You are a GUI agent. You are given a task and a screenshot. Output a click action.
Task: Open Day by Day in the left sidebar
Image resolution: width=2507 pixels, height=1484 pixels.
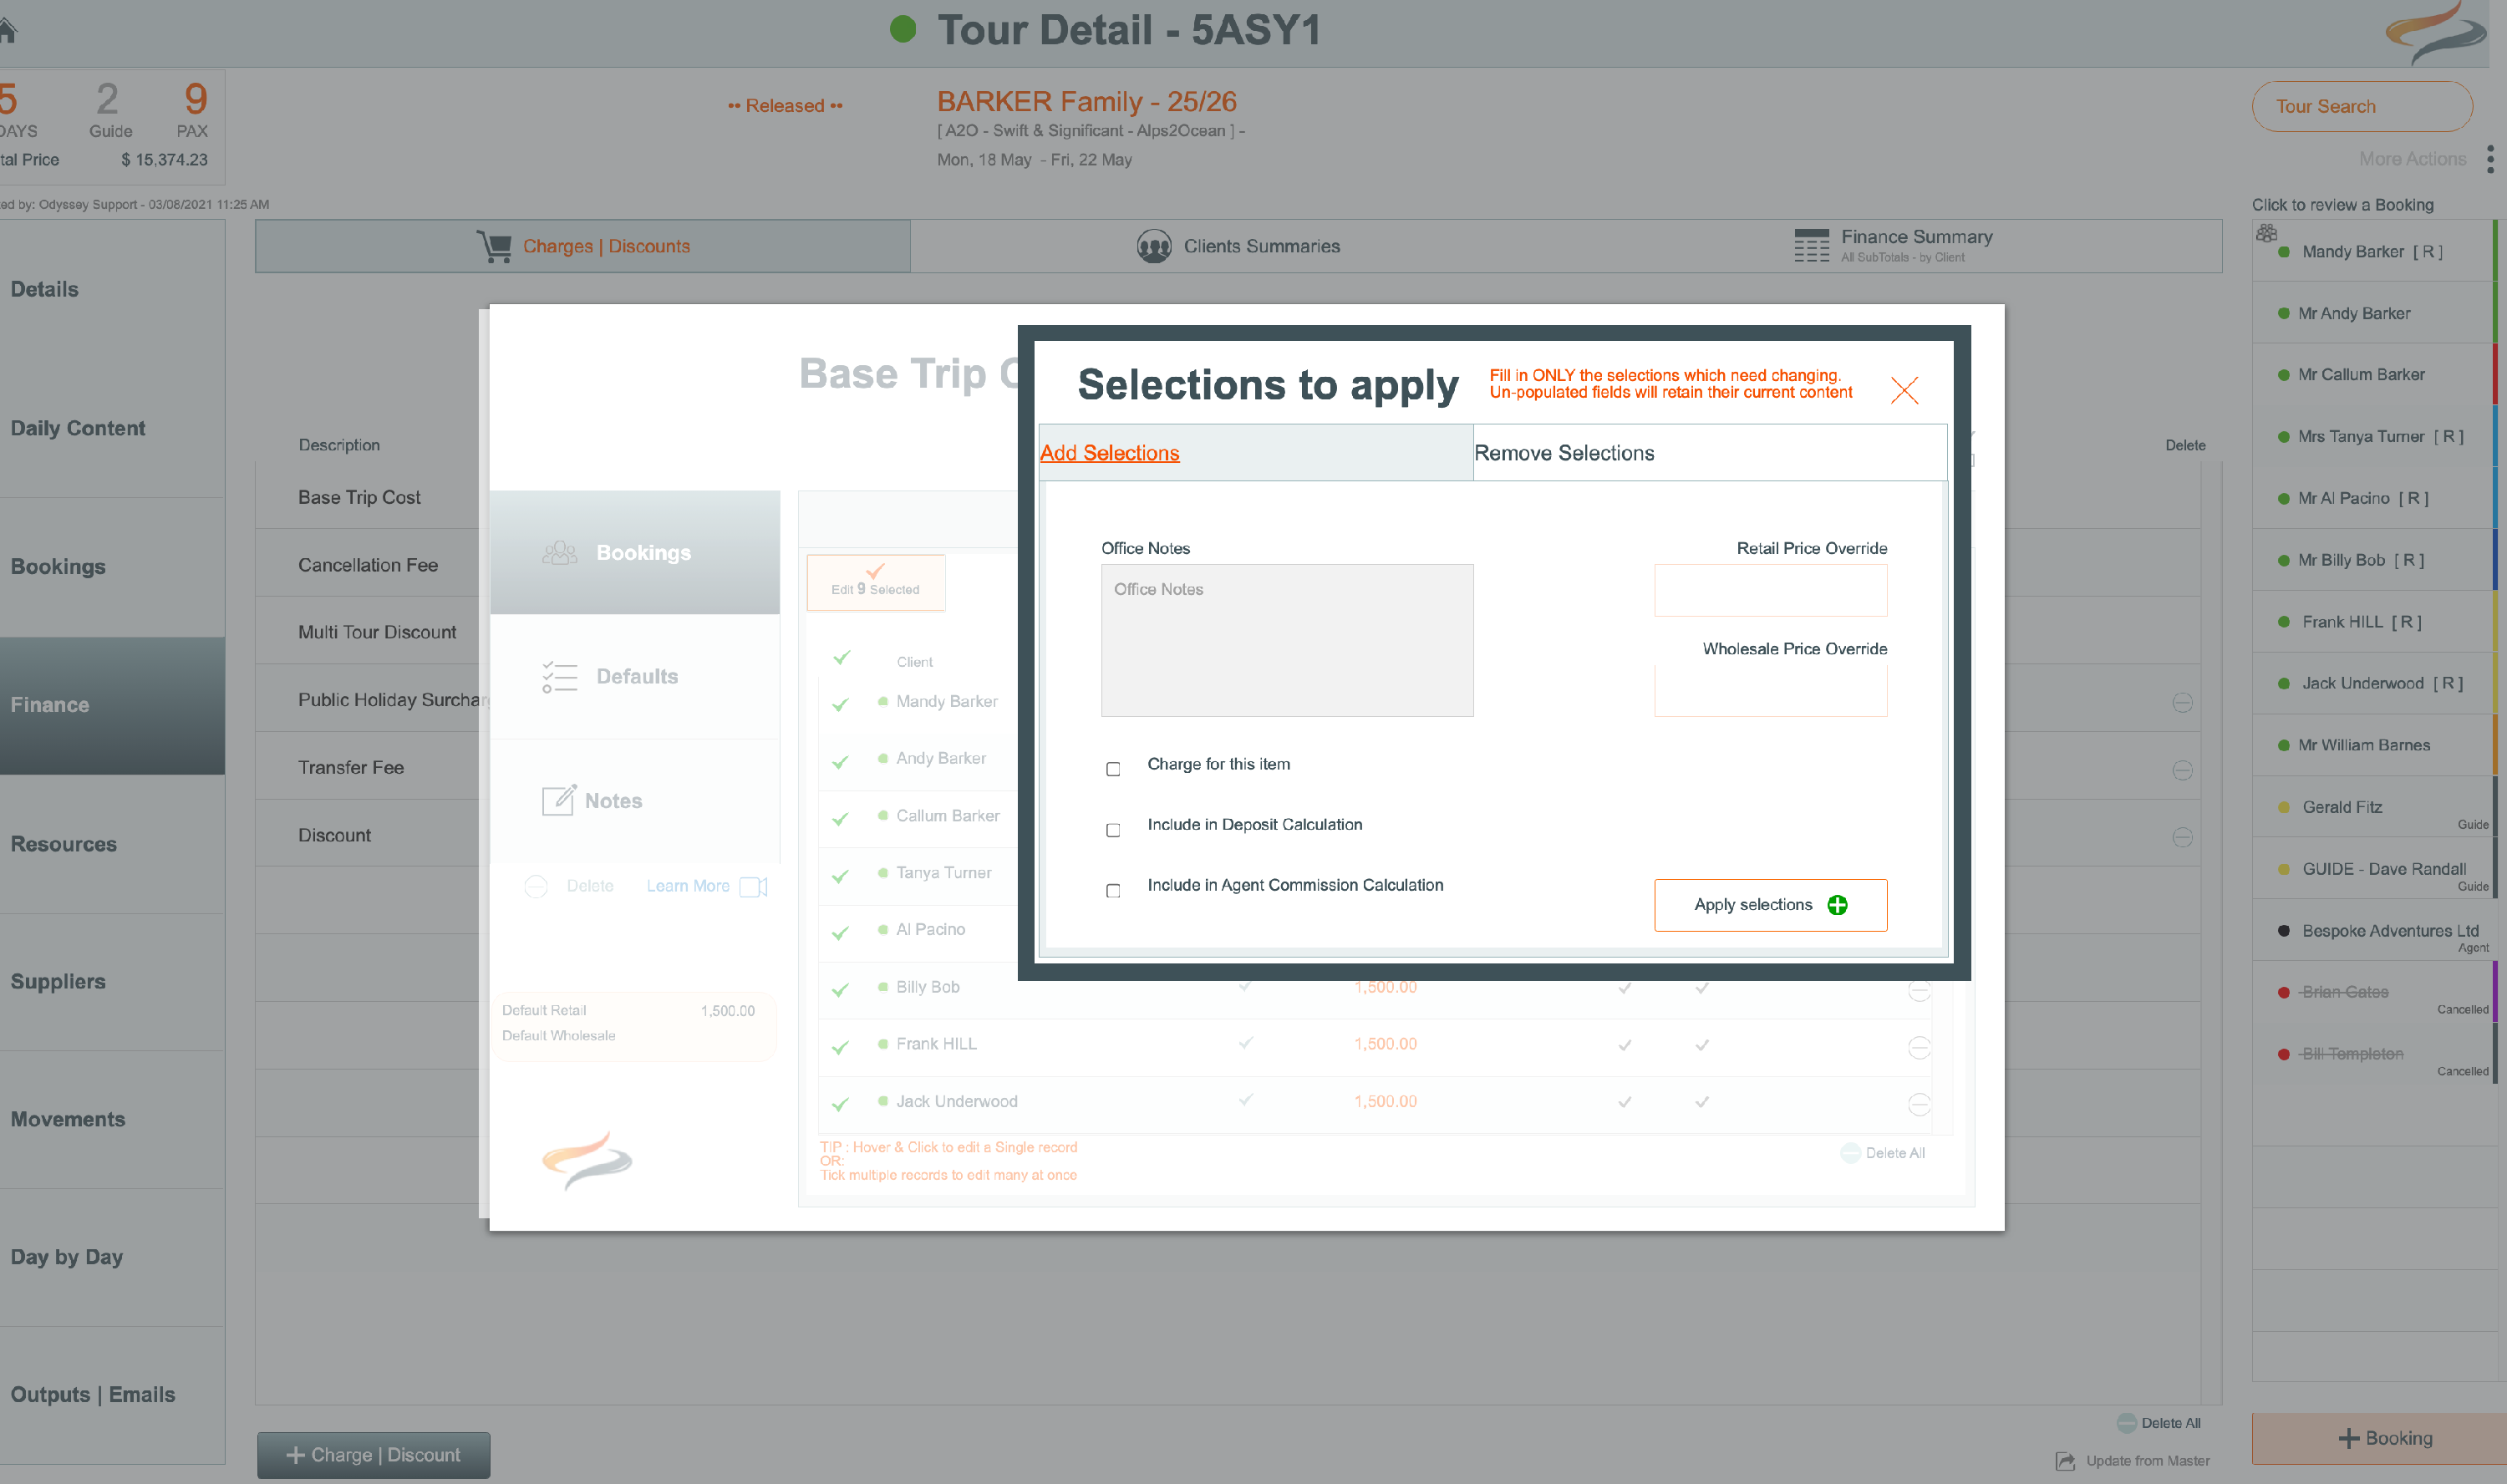pos(112,1257)
